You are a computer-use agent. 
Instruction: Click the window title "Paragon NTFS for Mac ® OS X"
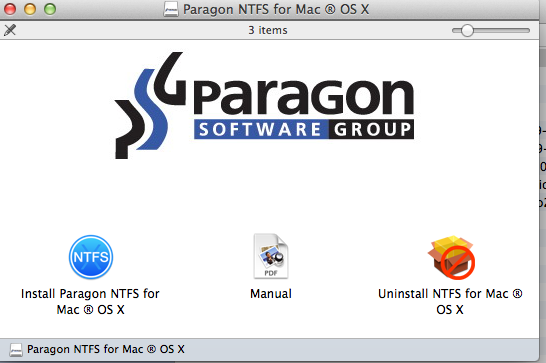click(276, 9)
